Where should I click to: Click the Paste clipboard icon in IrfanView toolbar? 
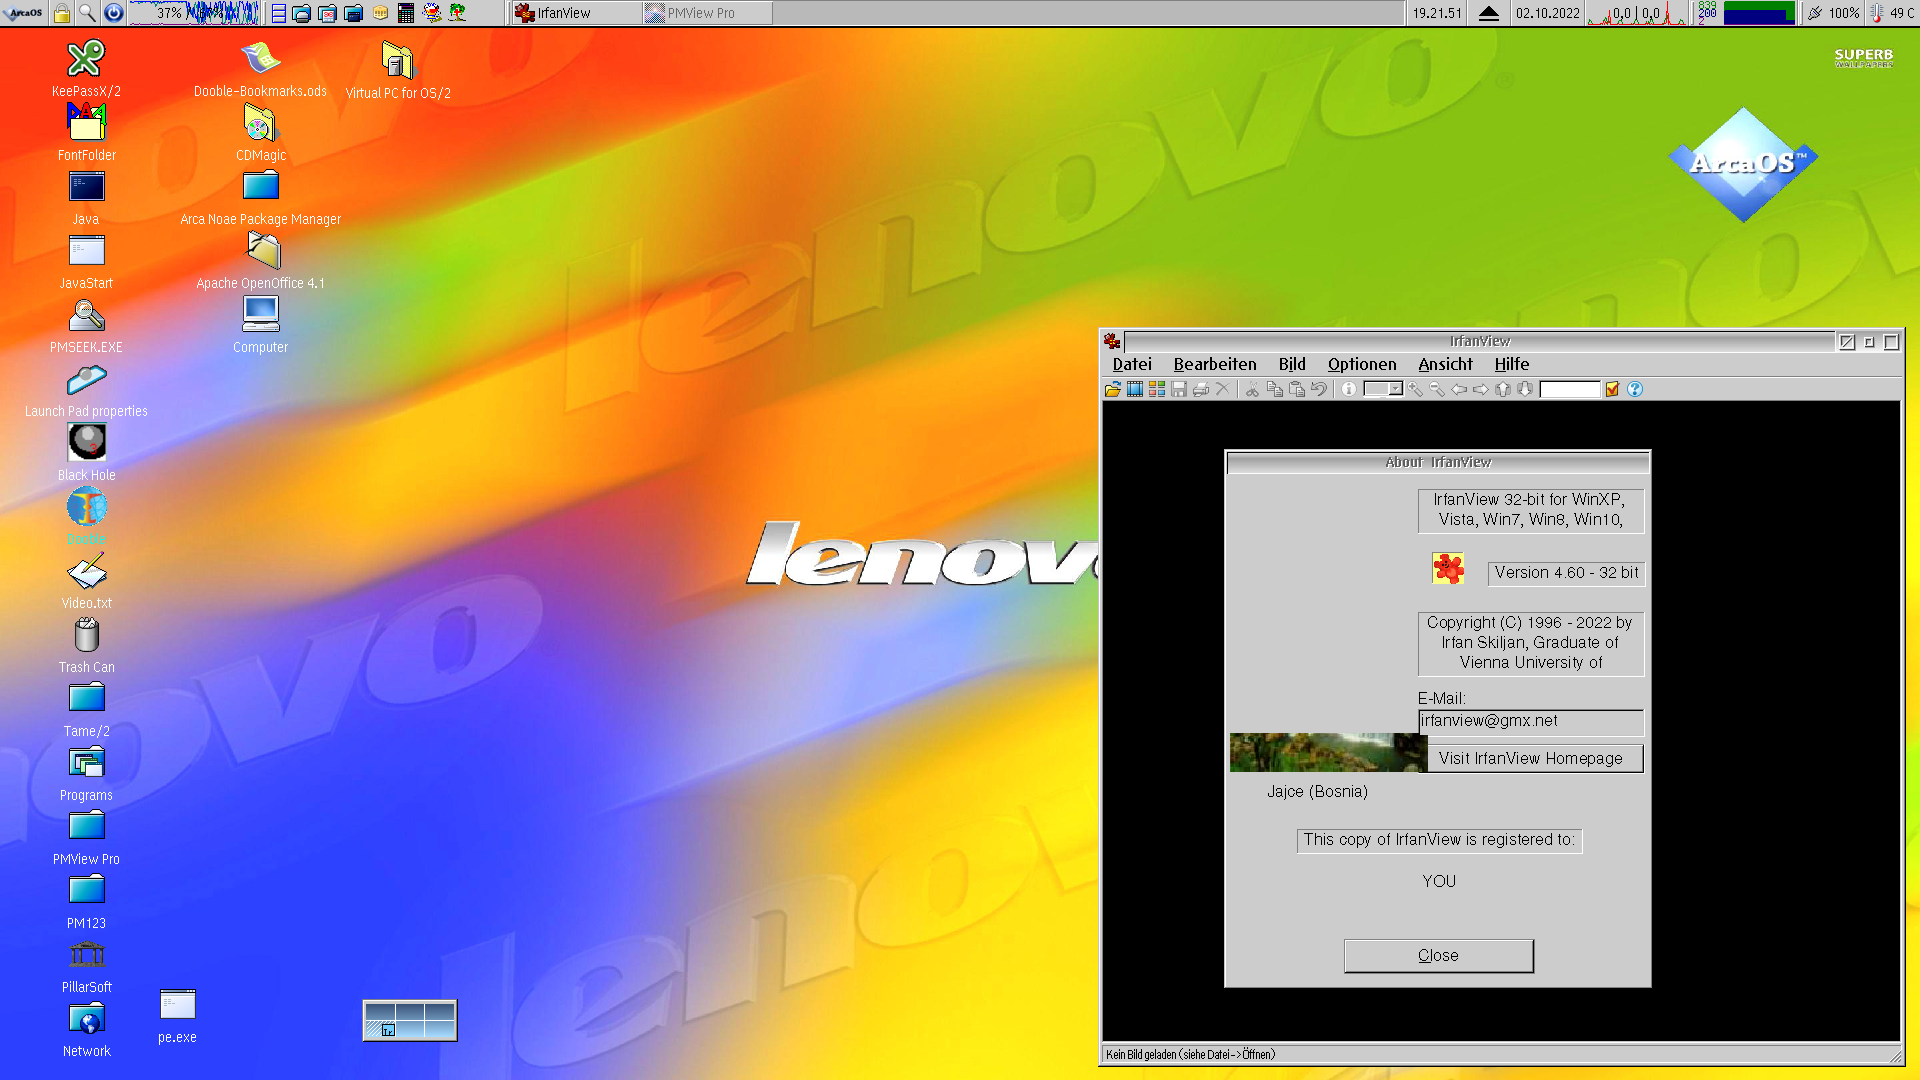(1297, 390)
